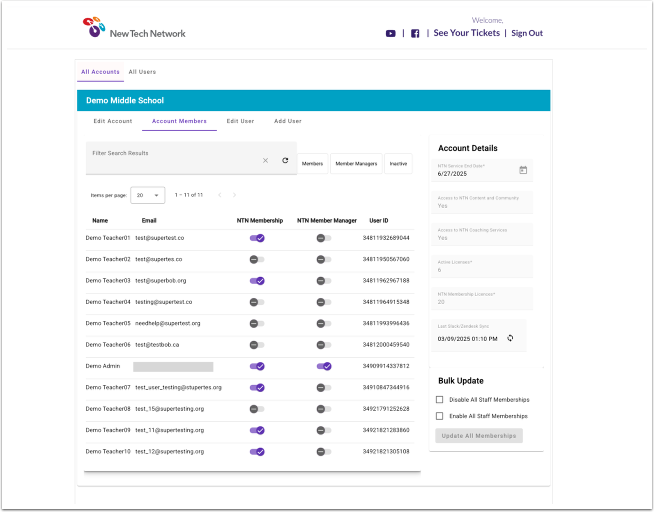Open the Facebook icon link
The width and height of the screenshot is (654, 512).
point(415,33)
